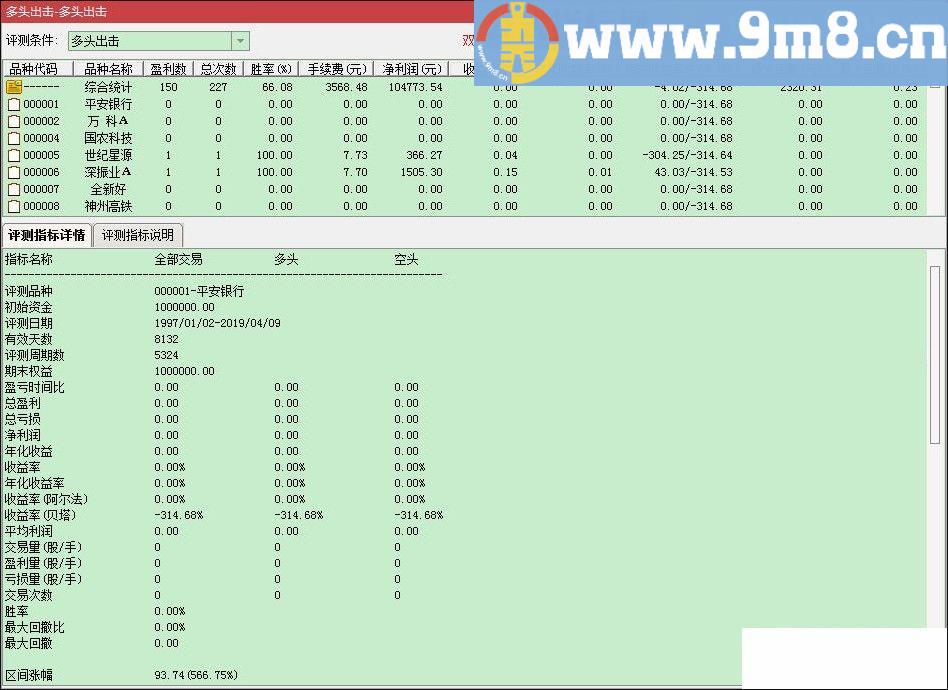Click the 总次数 column header

point(217,68)
